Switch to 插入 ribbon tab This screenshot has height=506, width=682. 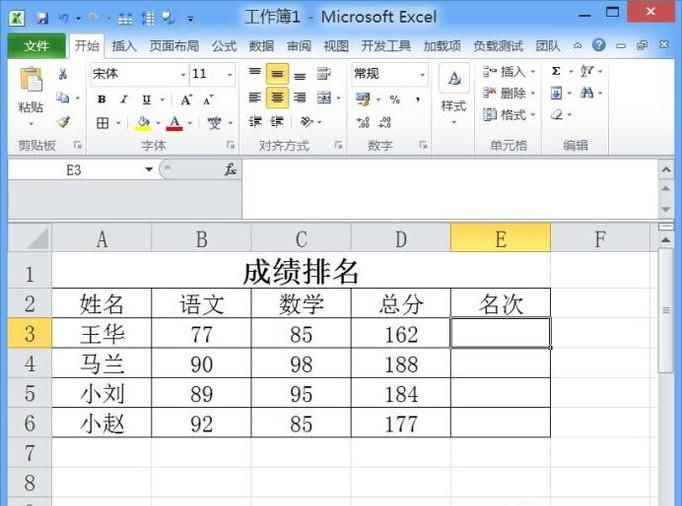[124, 46]
